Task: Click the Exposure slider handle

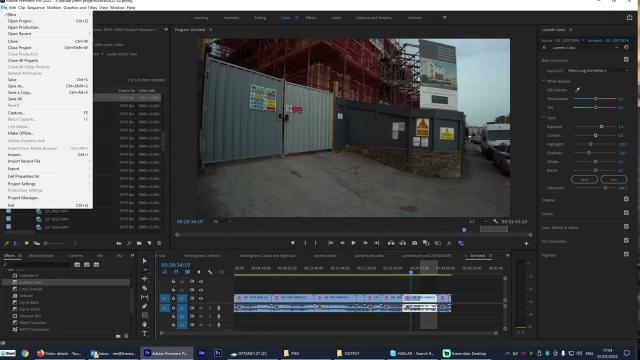Action: 601,127
